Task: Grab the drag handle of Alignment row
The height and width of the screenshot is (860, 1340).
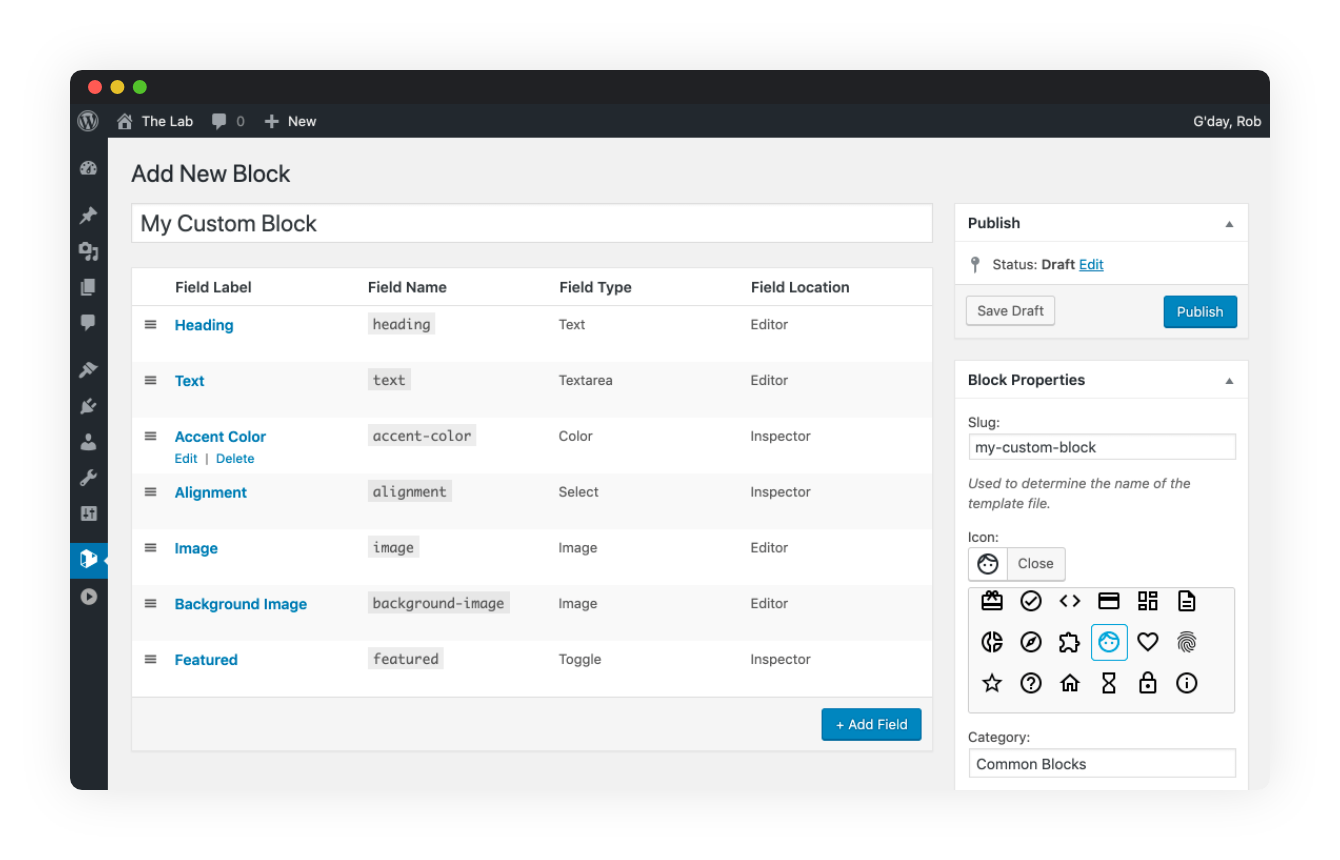Action: [x=151, y=492]
